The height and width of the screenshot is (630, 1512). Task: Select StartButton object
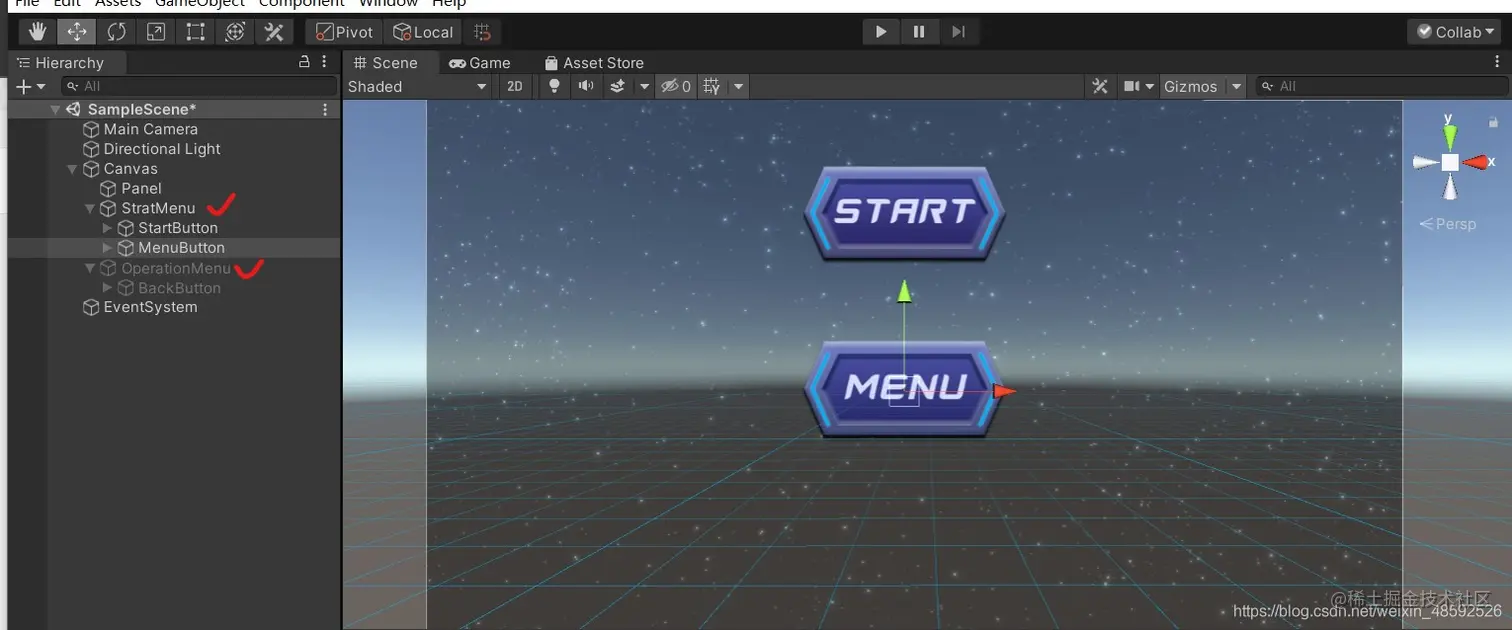tap(177, 228)
